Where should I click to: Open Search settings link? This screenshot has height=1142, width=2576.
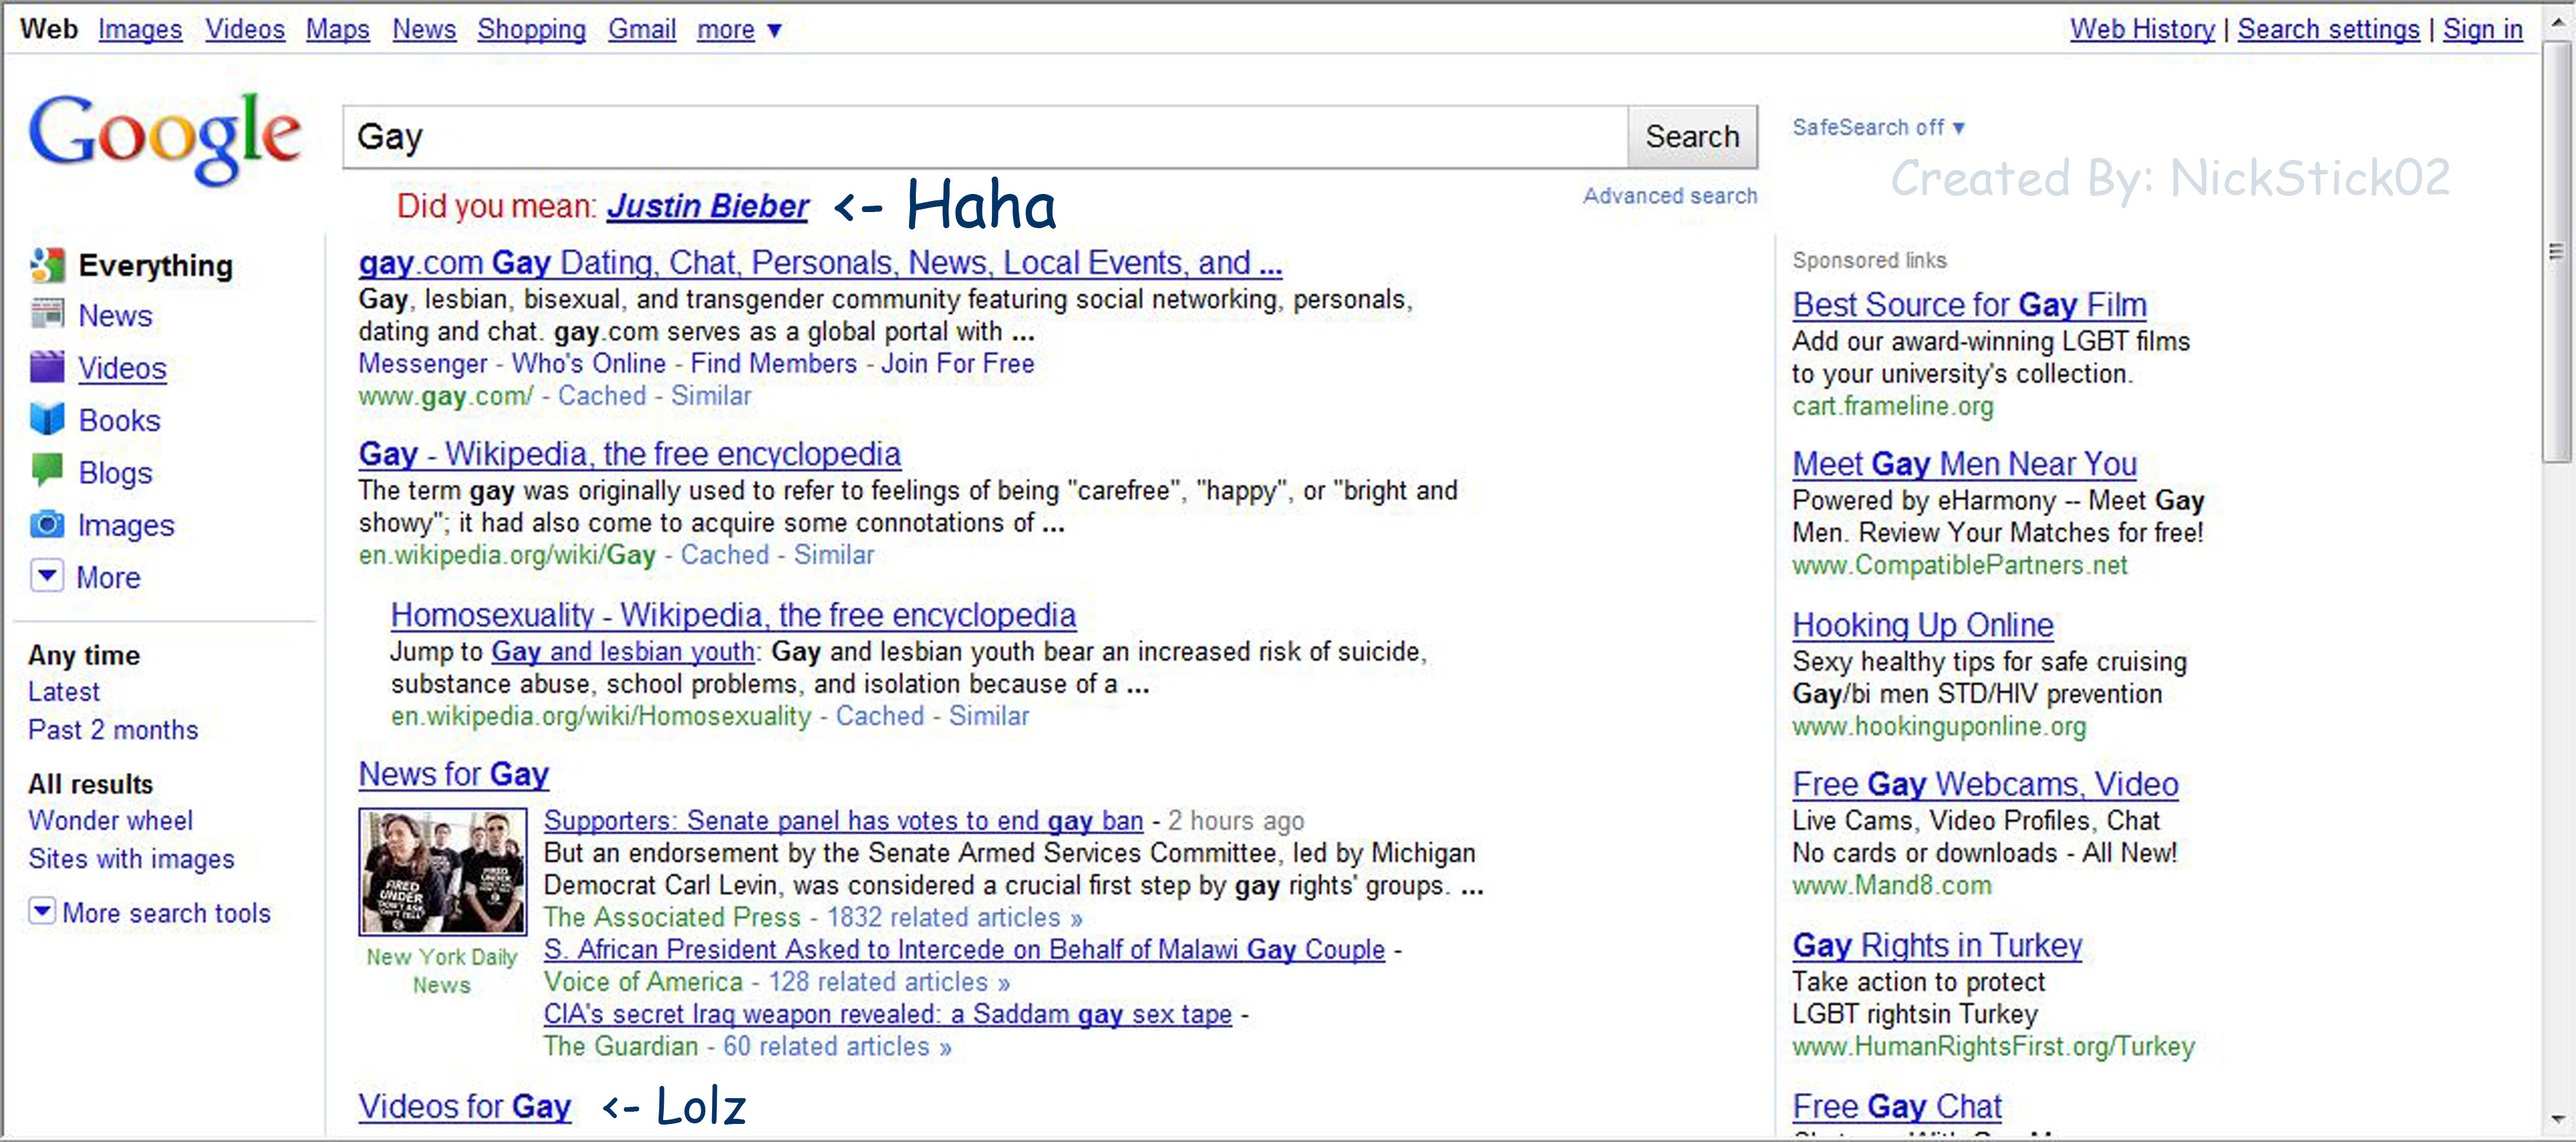pos(2328,30)
